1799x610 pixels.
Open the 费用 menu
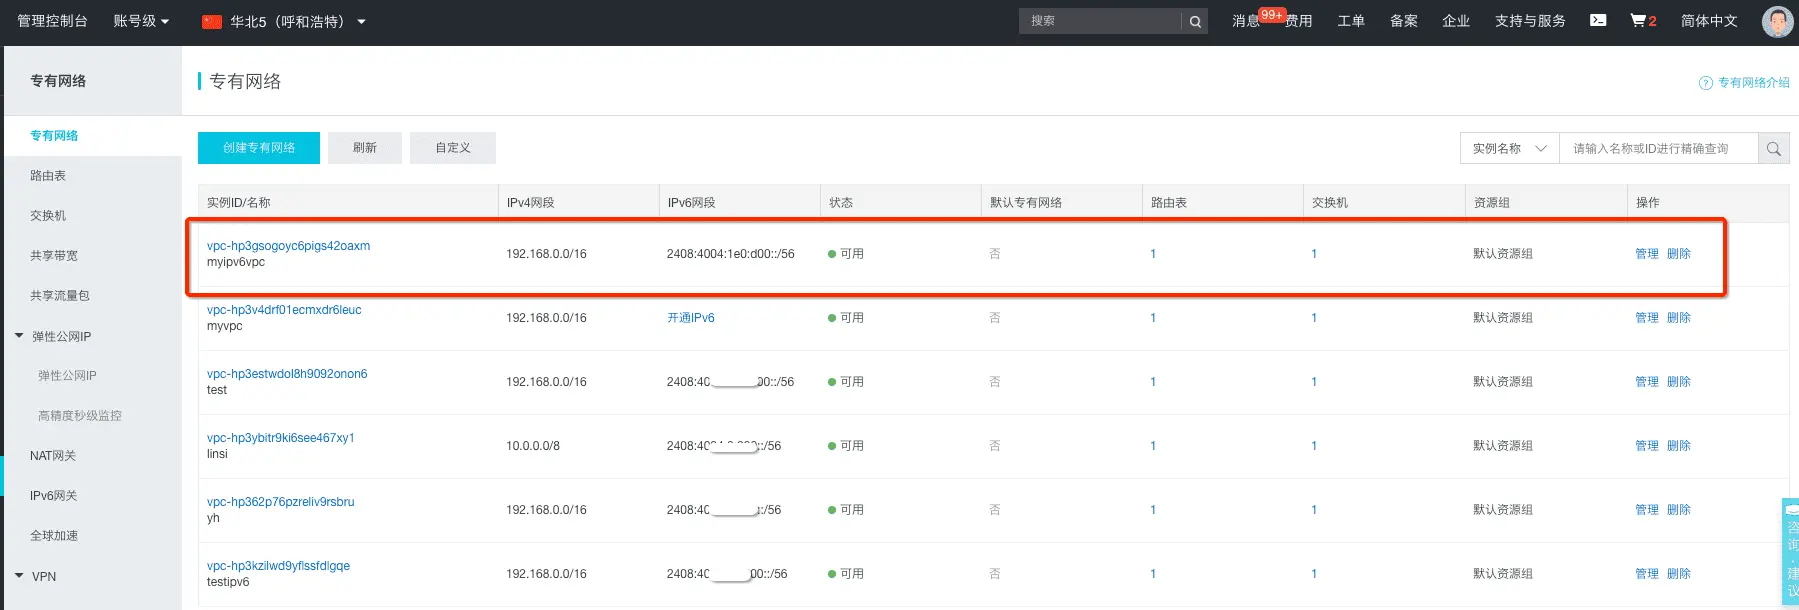1299,21
